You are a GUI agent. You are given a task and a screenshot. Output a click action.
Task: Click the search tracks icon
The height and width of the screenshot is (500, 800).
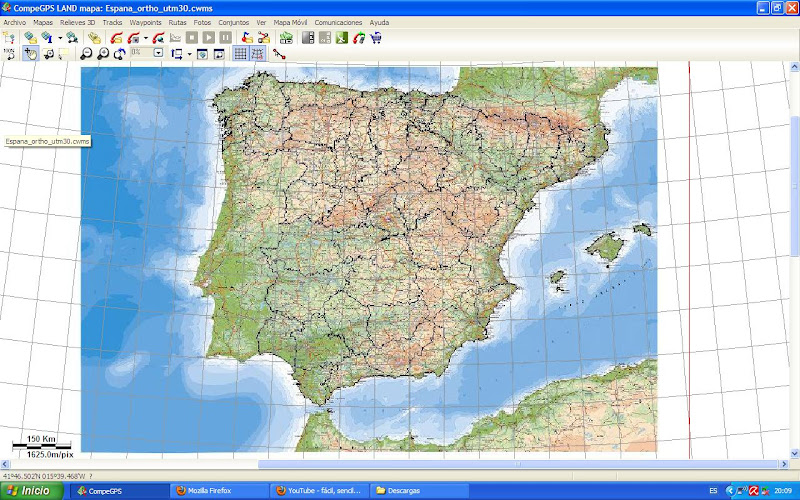coord(158,37)
